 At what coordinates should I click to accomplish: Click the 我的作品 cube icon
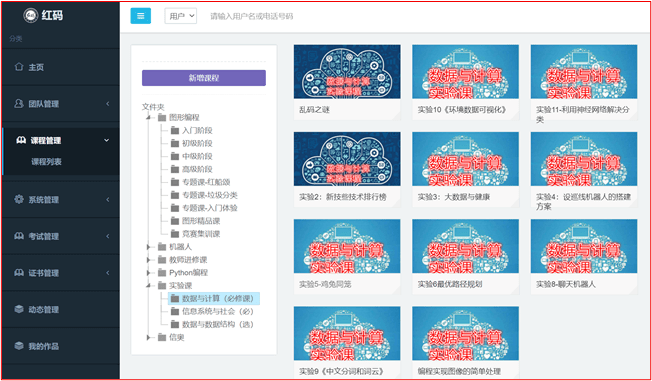click(x=19, y=346)
